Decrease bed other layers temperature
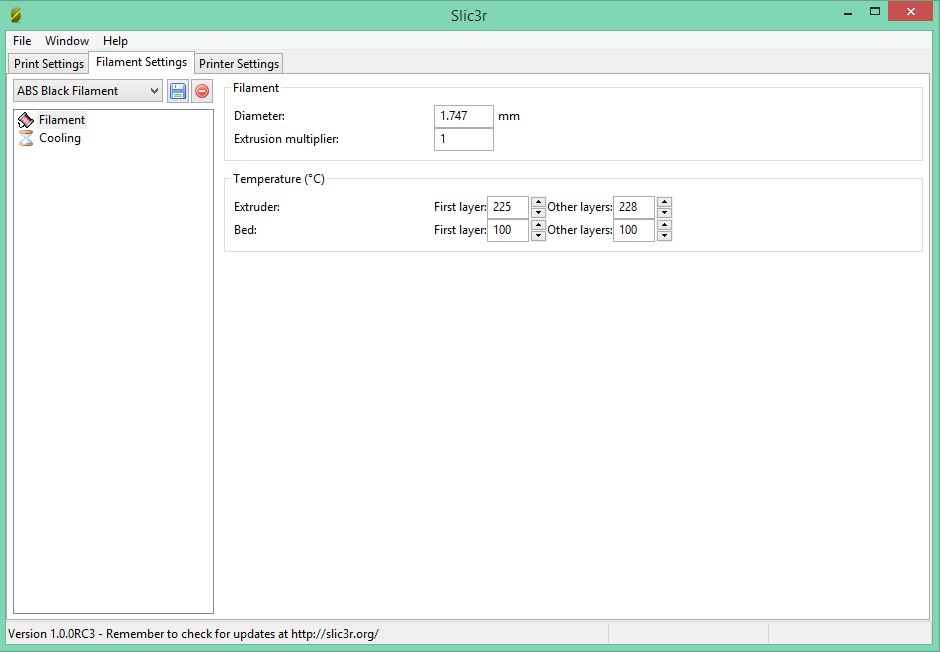The image size is (940, 652). tap(664, 235)
